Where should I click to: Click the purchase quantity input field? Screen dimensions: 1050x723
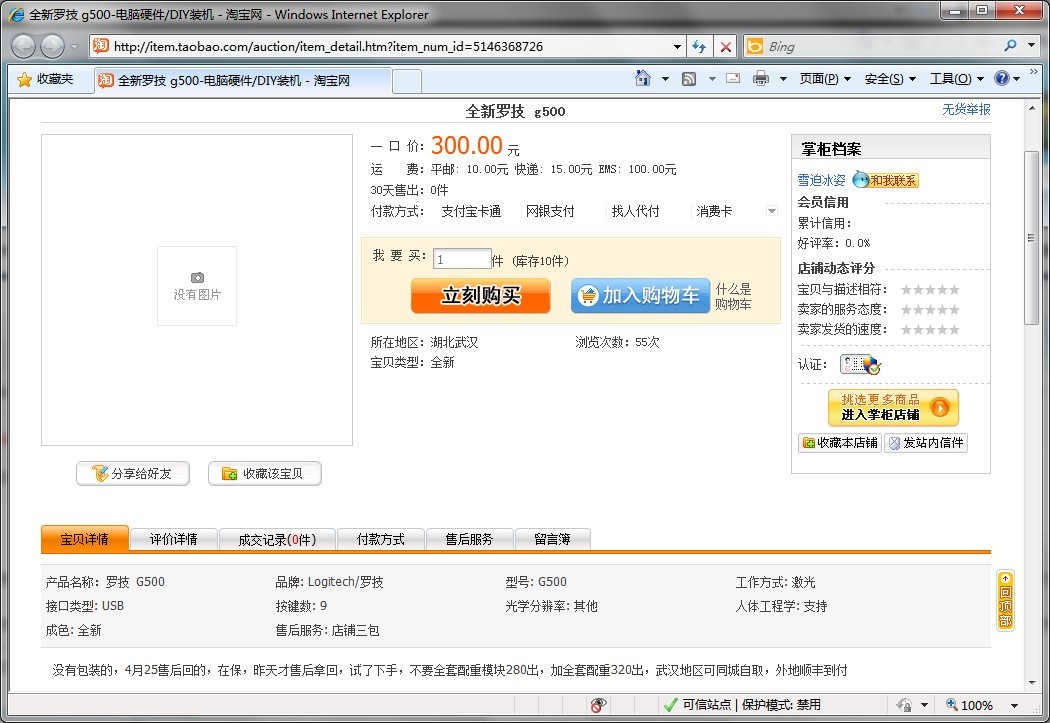pos(462,259)
